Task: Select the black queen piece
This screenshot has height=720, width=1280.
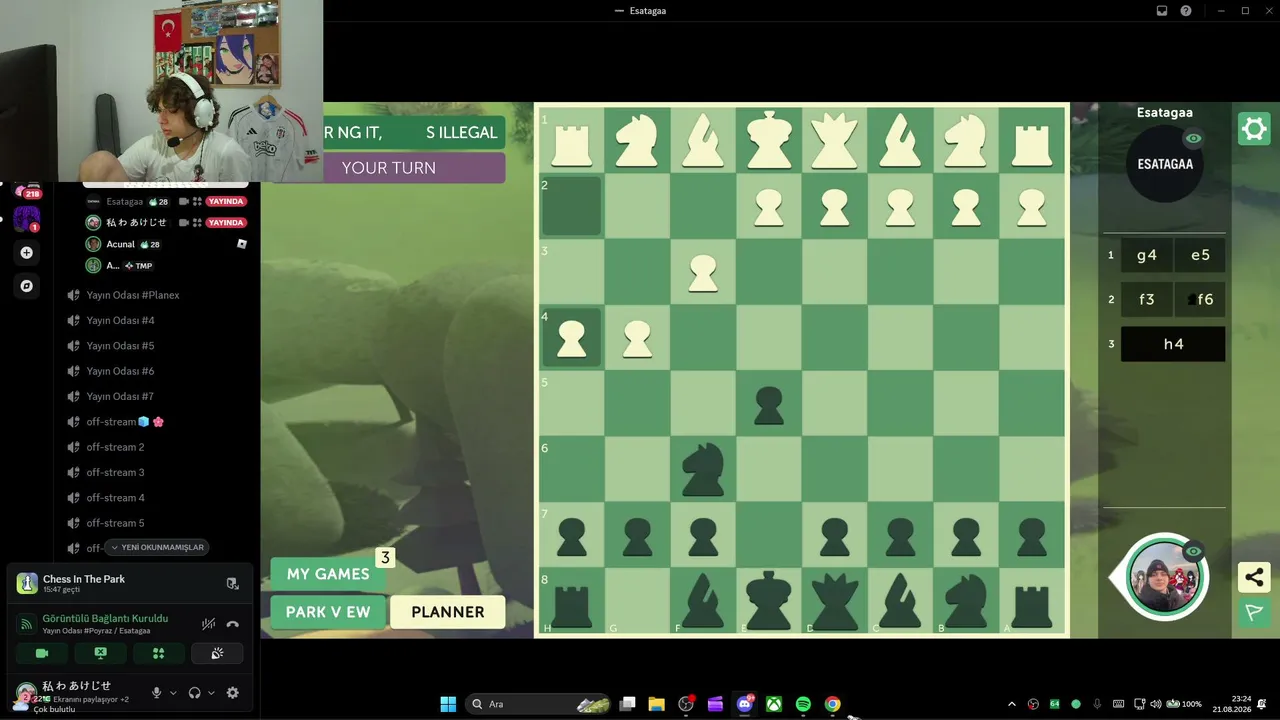Action: click(834, 601)
